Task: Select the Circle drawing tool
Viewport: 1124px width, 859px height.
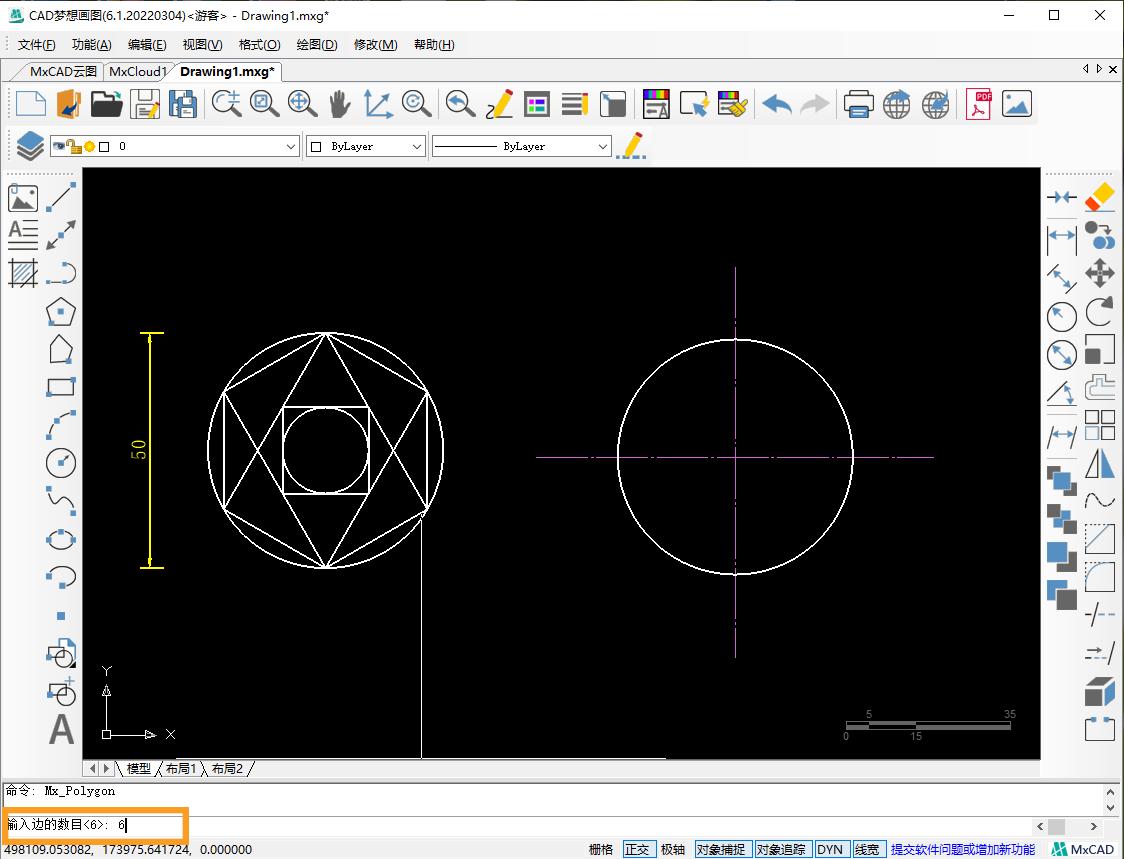Action: [61, 462]
